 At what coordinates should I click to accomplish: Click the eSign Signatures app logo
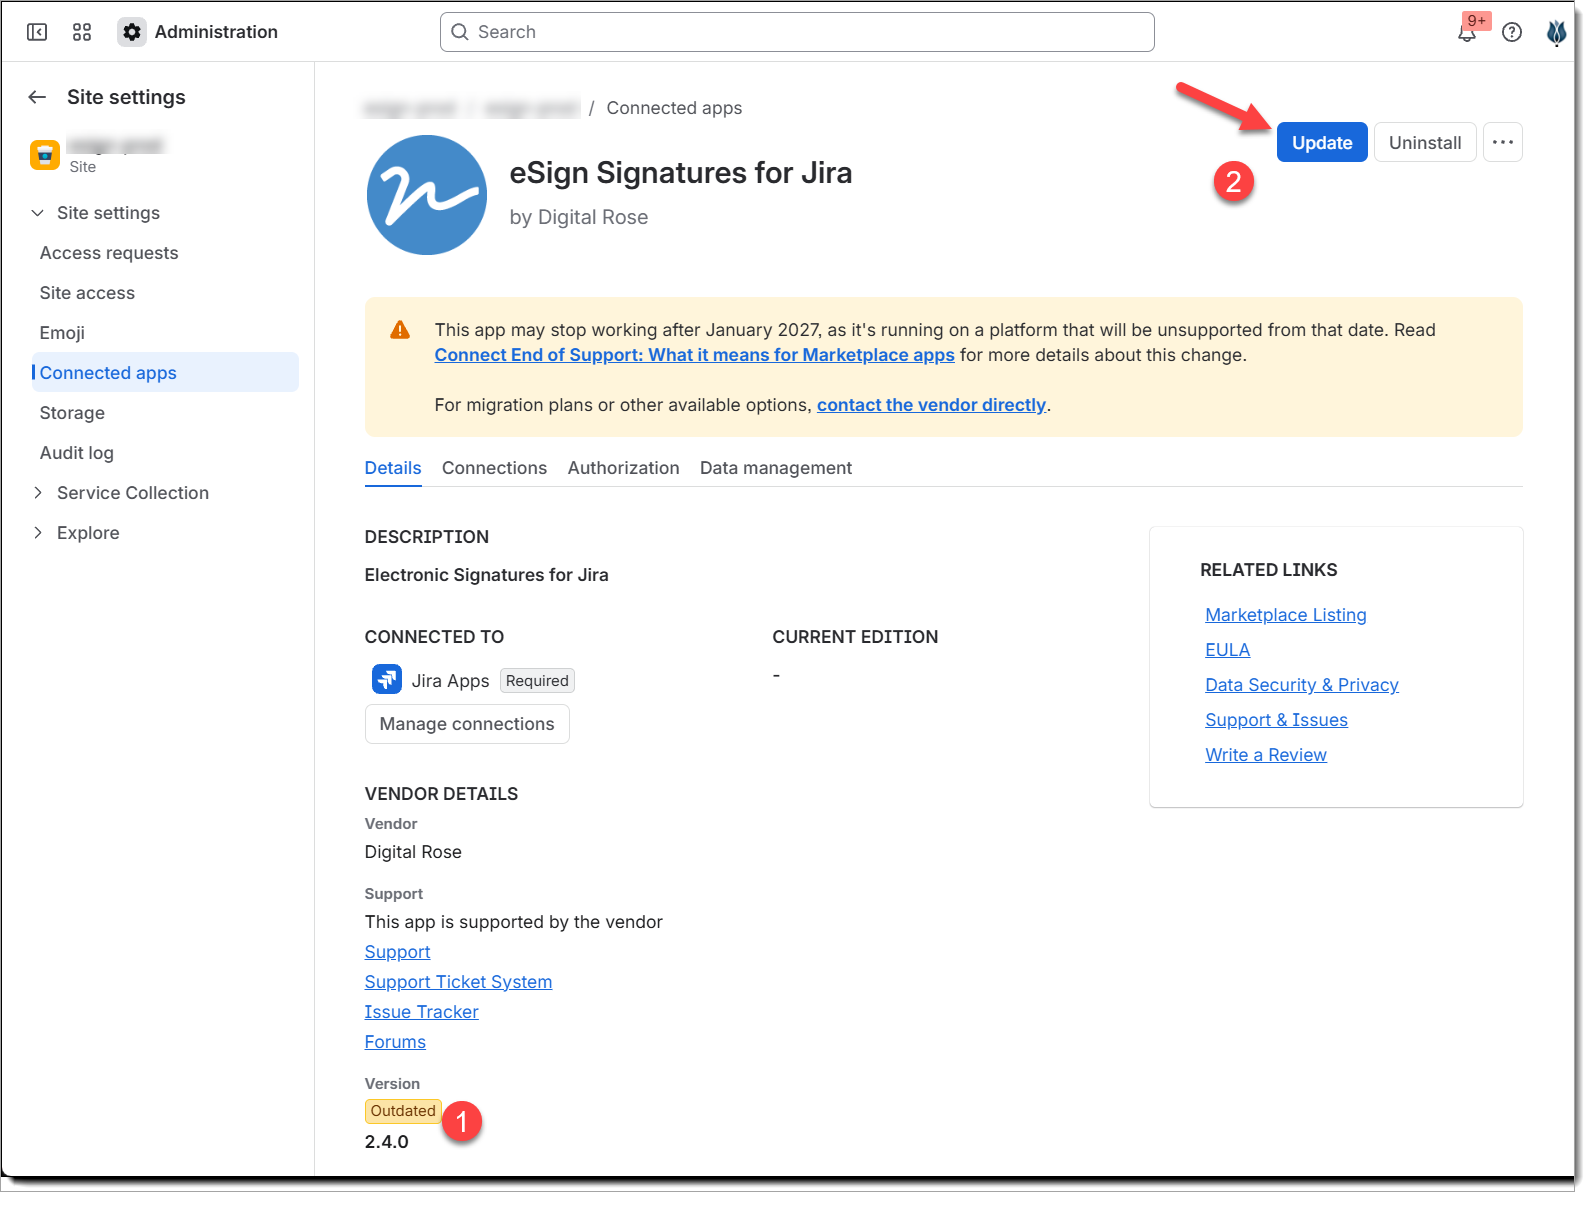[x=427, y=195]
